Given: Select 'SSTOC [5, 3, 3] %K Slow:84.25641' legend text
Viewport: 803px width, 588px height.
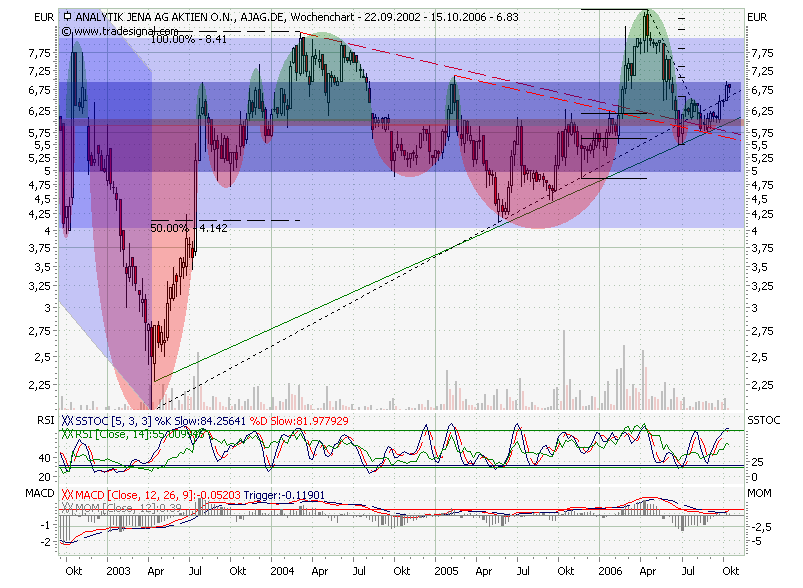Looking at the screenshot, I should (161, 421).
